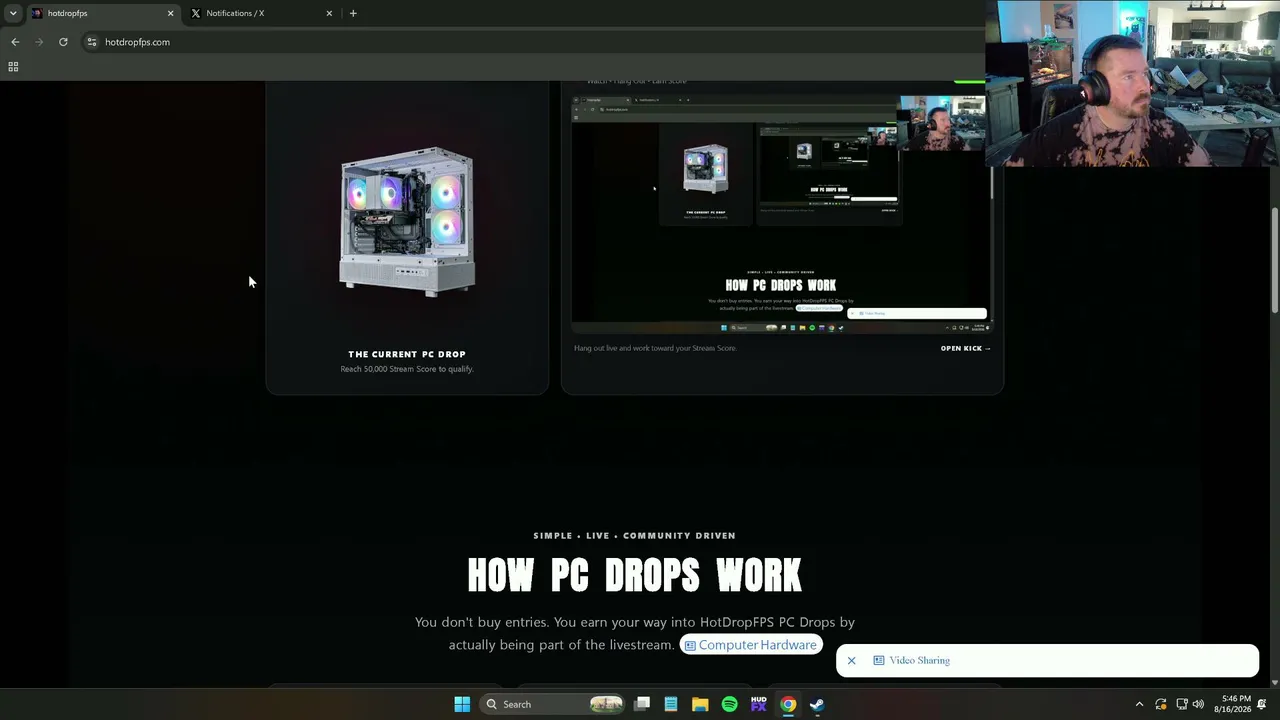This screenshot has width=1280, height=720.
Task: Click the HOW PC DROPS WORK heading
Action: [x=635, y=576]
